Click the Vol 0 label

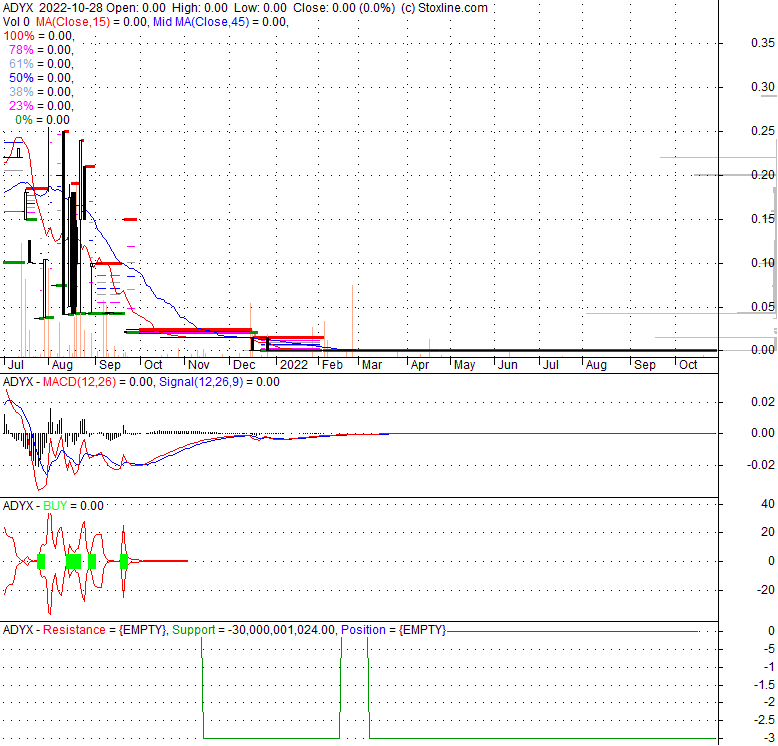16,22
